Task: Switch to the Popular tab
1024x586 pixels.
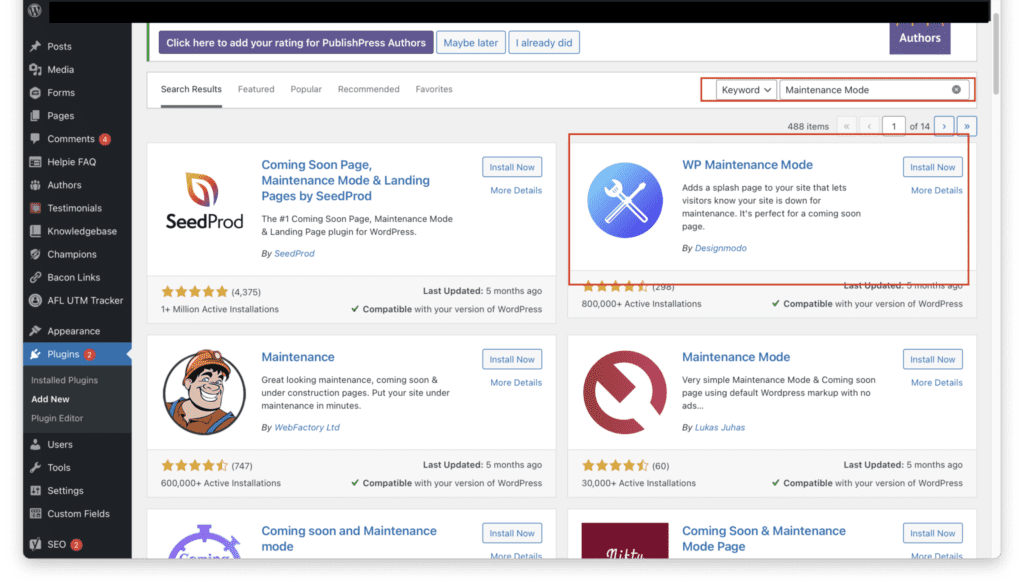Action: (x=306, y=89)
